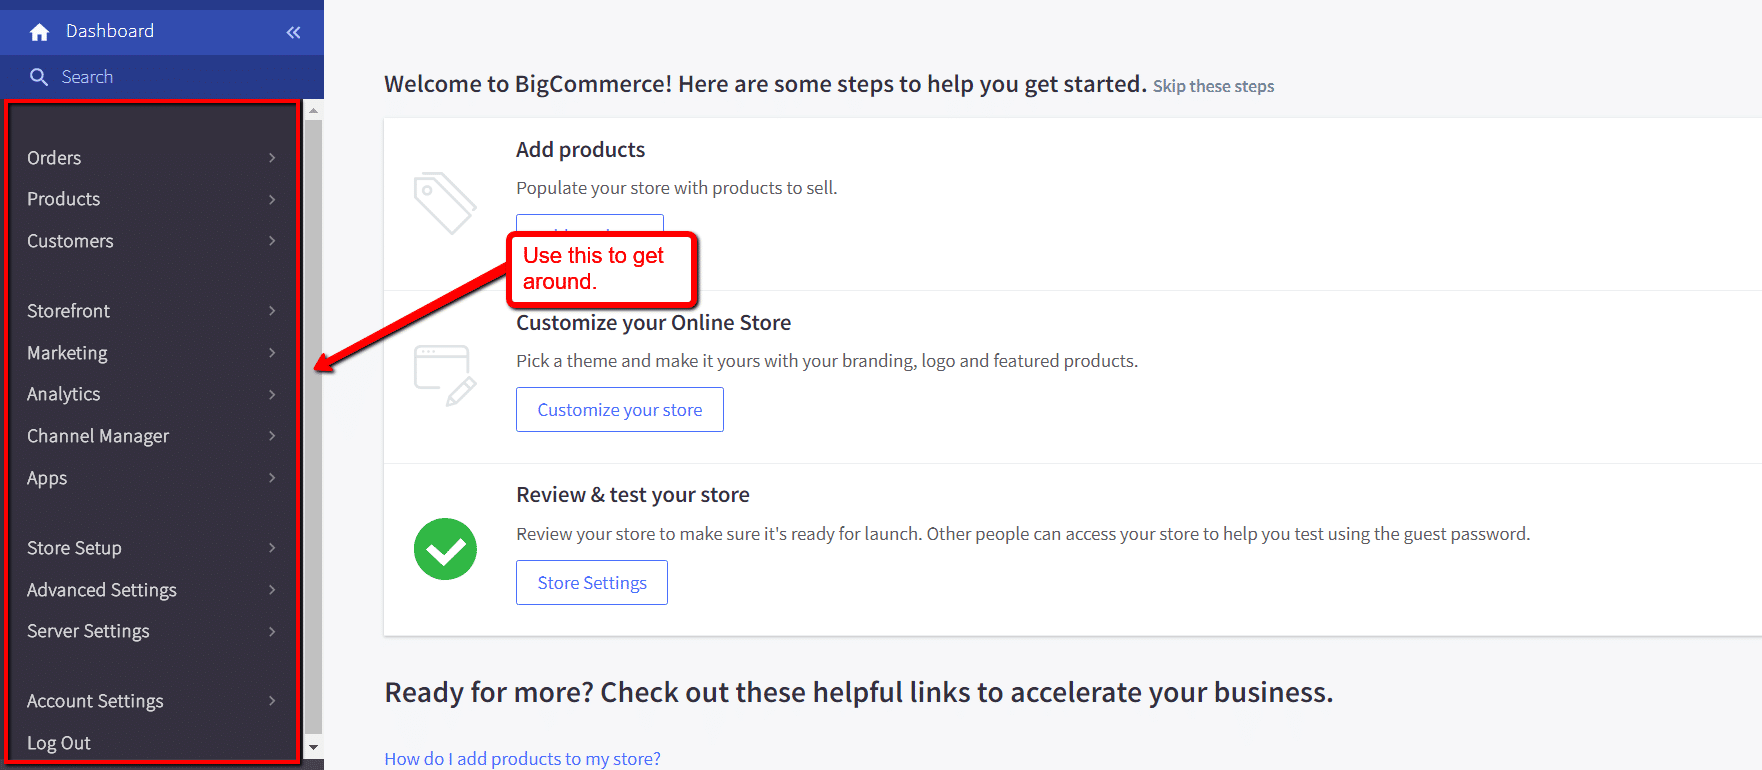This screenshot has height=770, width=1762.
Task: Open the Products menu
Action: pos(64,199)
